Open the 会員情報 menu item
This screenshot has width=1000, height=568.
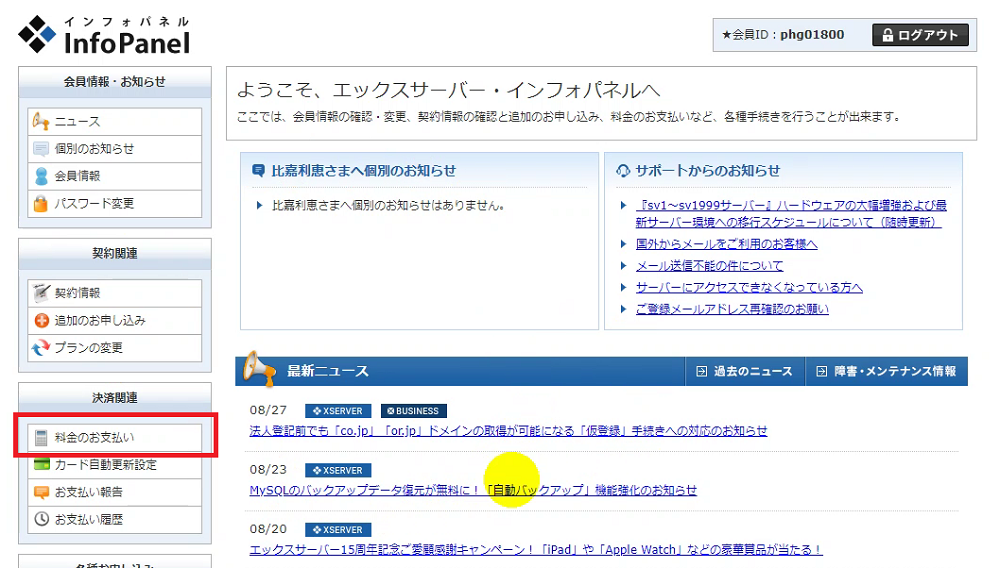pyautogui.click(x=115, y=176)
